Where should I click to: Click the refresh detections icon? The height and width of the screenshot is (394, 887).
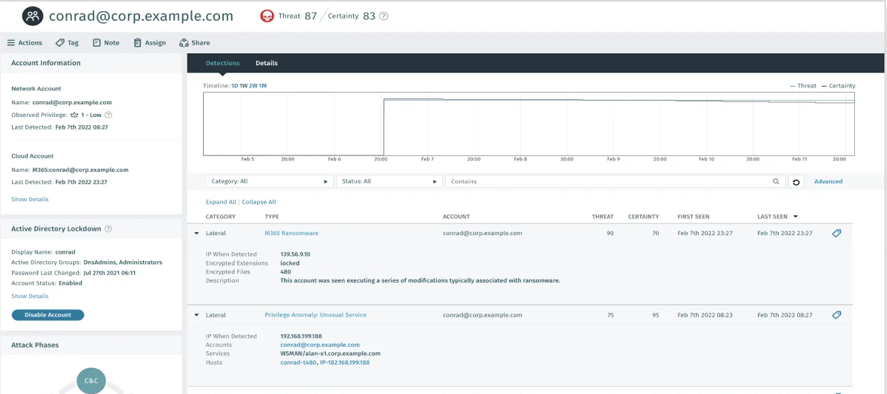796,182
